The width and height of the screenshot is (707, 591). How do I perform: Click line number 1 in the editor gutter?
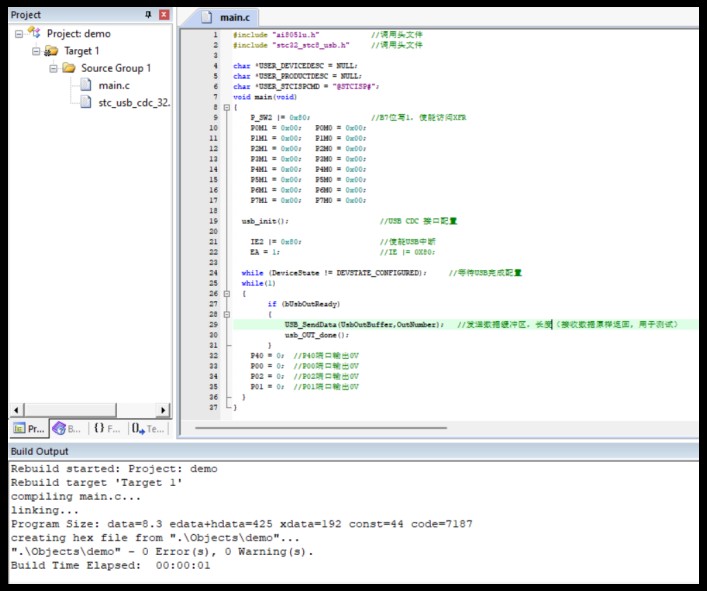pyautogui.click(x=215, y=35)
